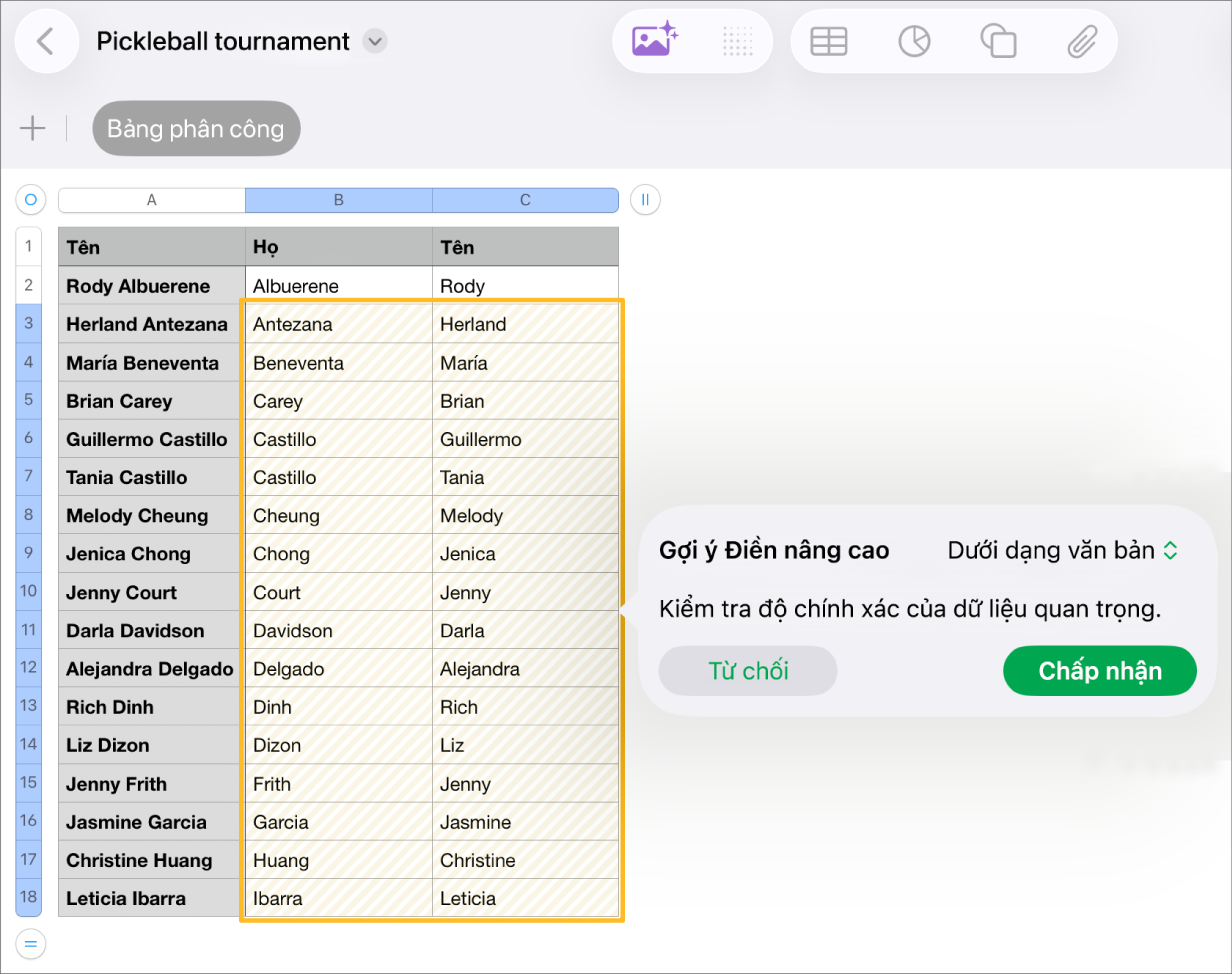The height and width of the screenshot is (974, 1232).
Task: Click the paperclip attachment icon
Action: 1082,41
